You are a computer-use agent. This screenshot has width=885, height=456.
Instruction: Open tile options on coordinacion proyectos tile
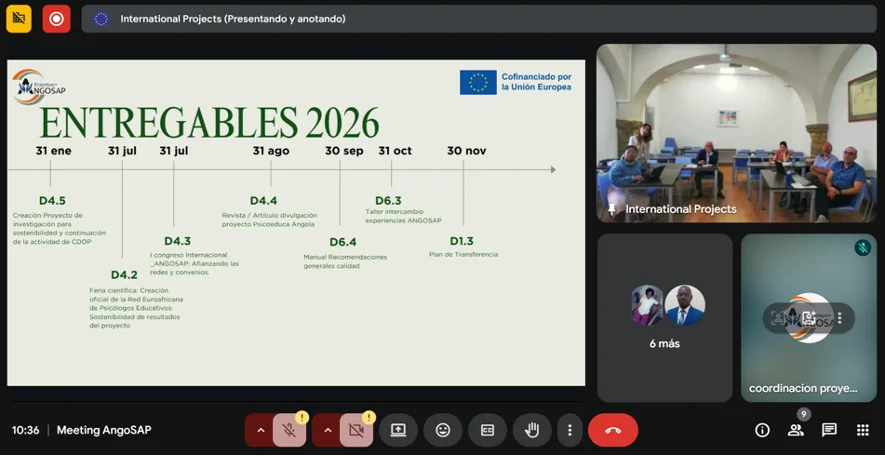click(x=839, y=318)
